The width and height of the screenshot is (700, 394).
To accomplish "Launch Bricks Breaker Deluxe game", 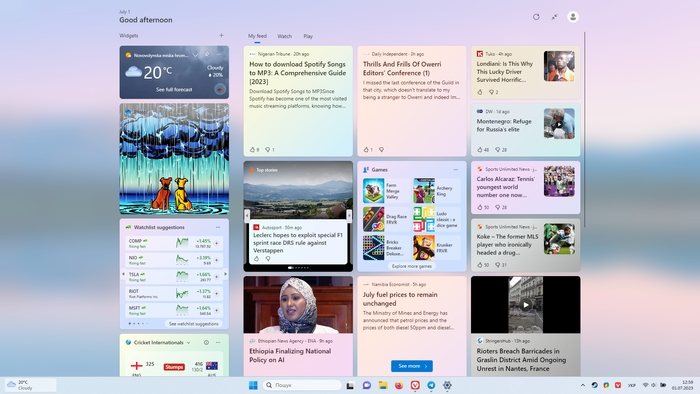I will 387,247.
